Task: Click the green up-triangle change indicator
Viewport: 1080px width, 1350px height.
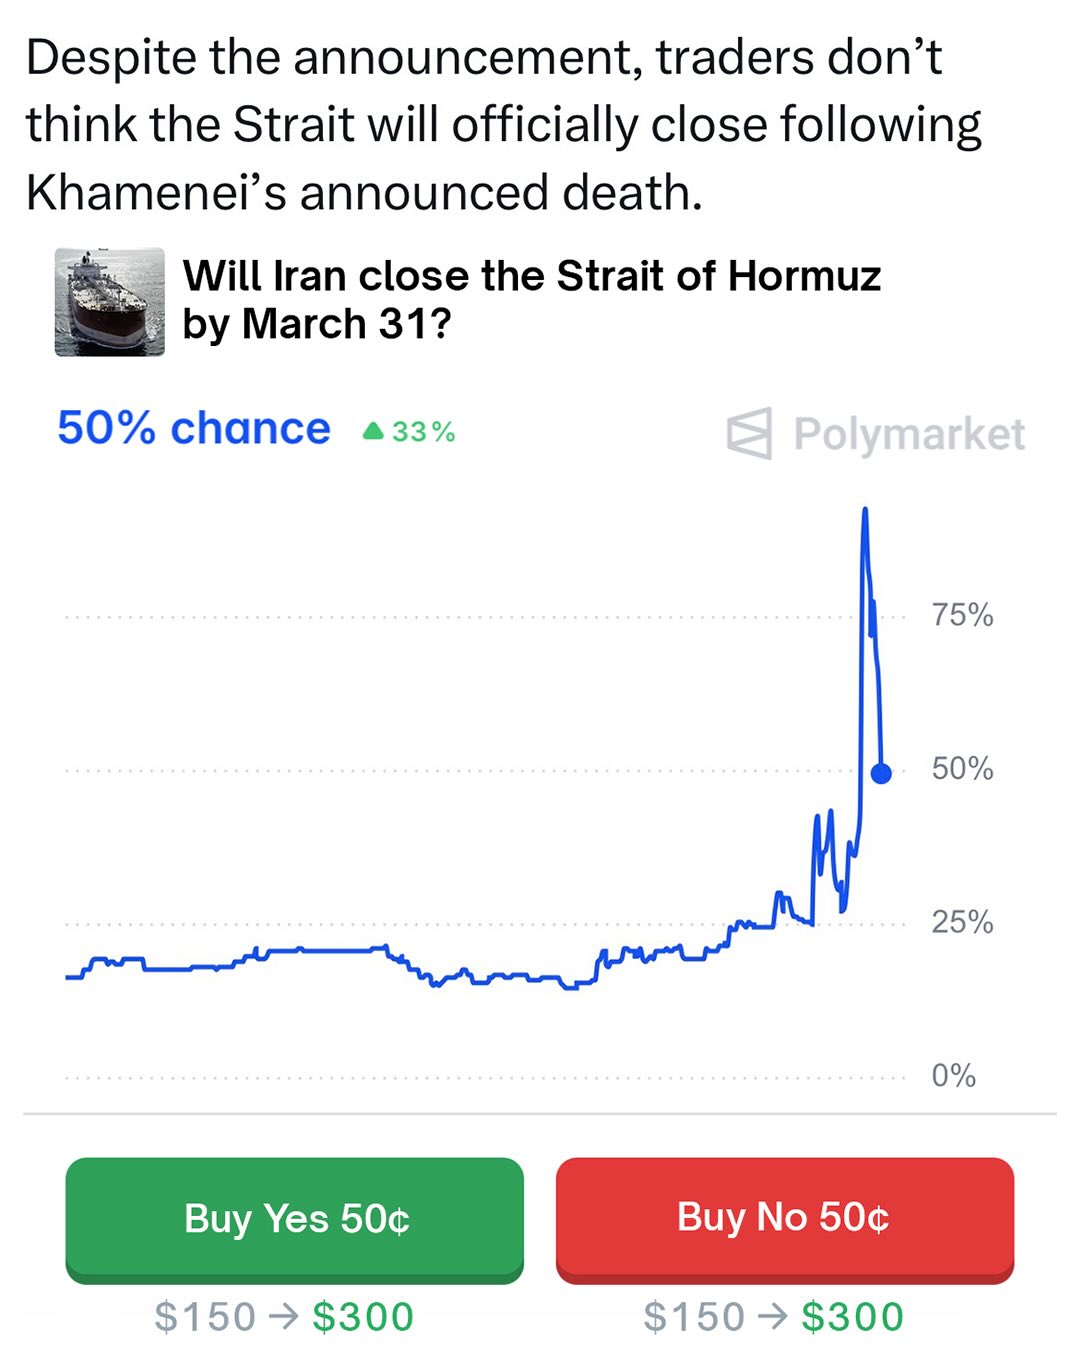Action: 373,431
